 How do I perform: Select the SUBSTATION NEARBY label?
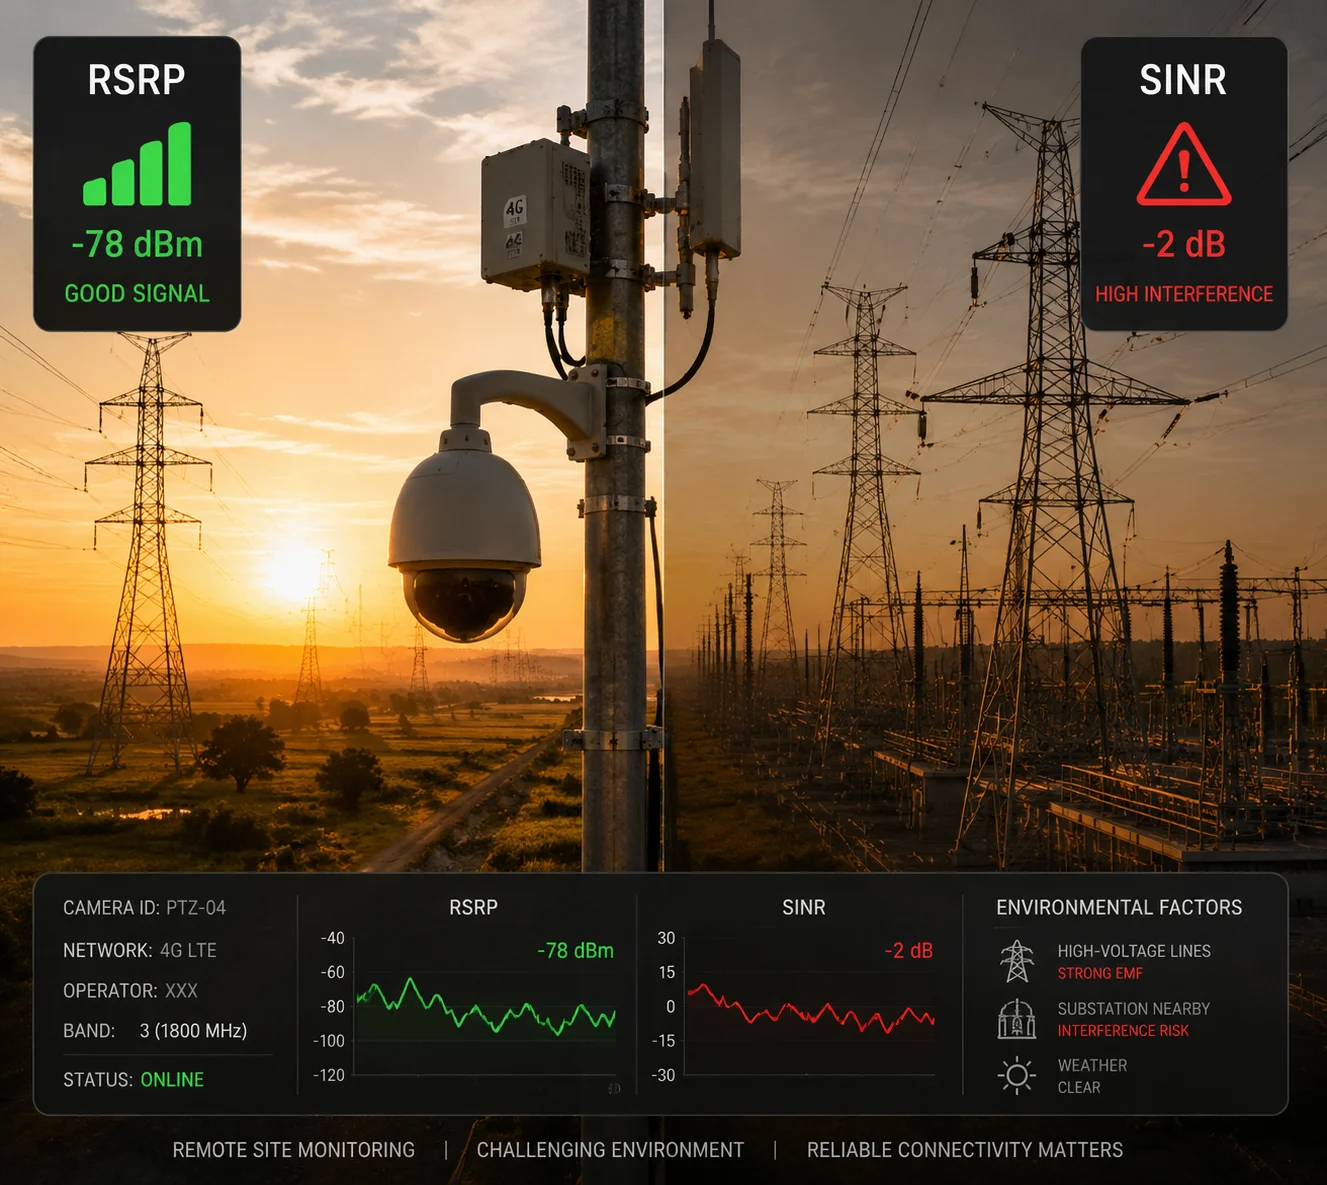(1134, 1009)
